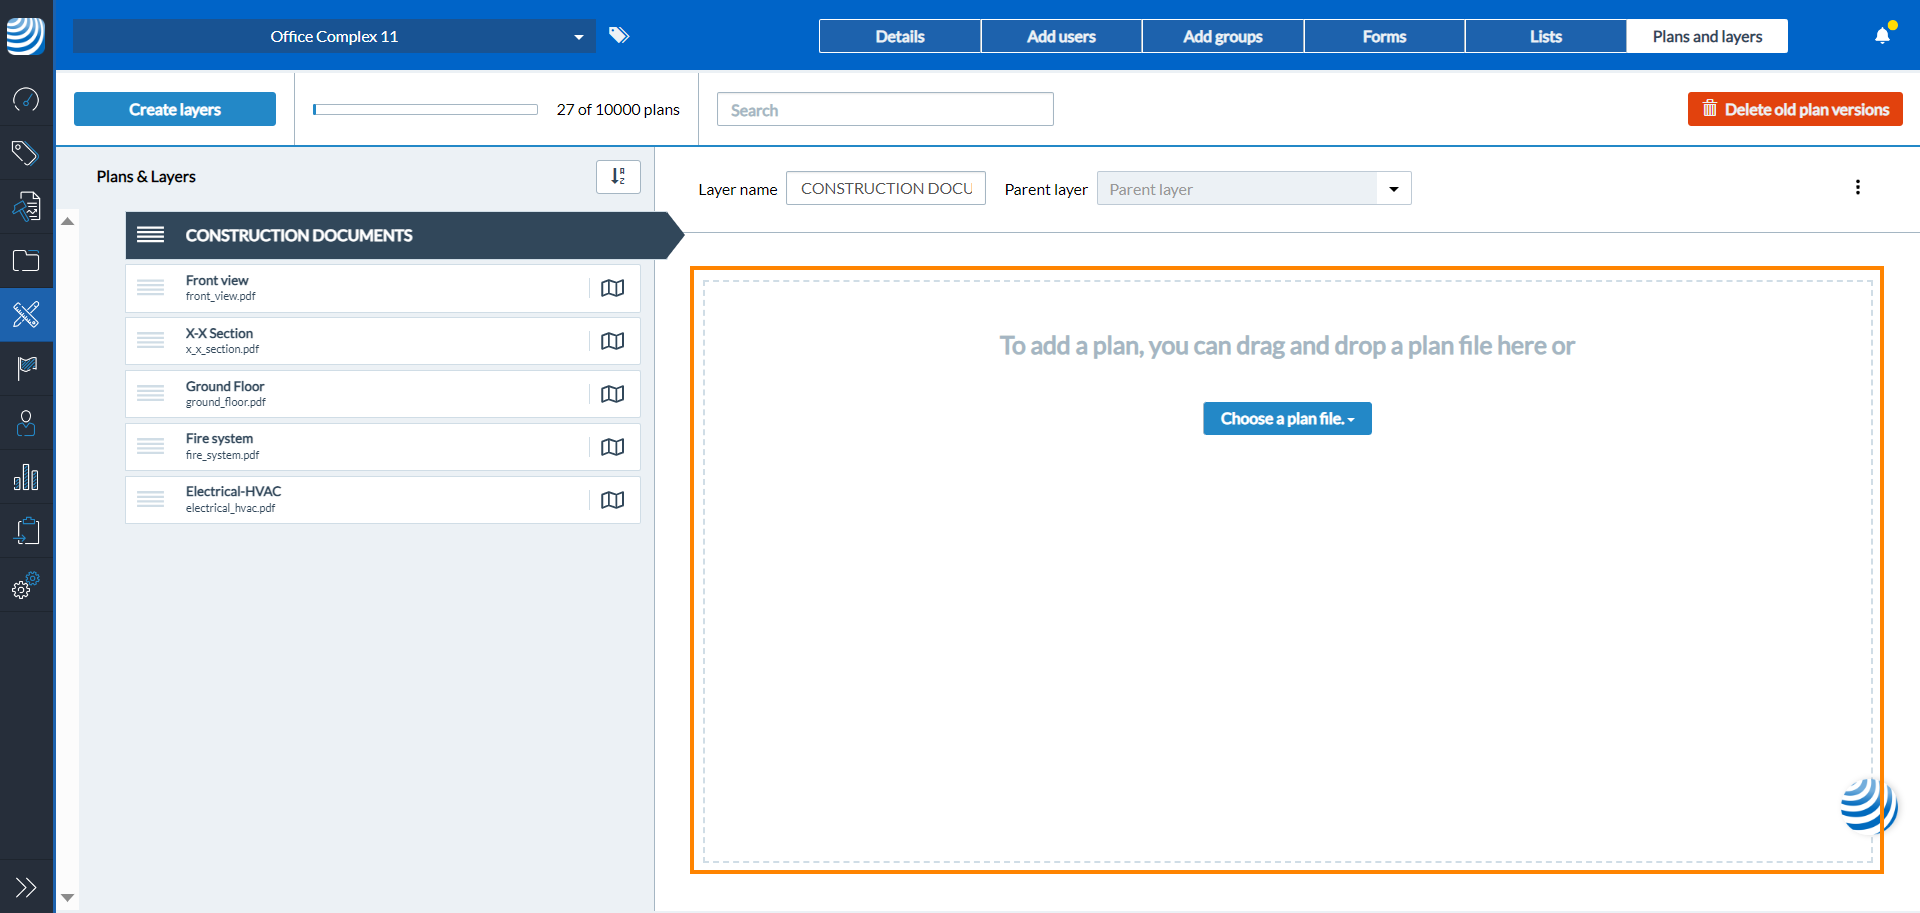Toggle alphabetical sort of Plans & Layers
The height and width of the screenshot is (913, 1920).
click(x=618, y=177)
